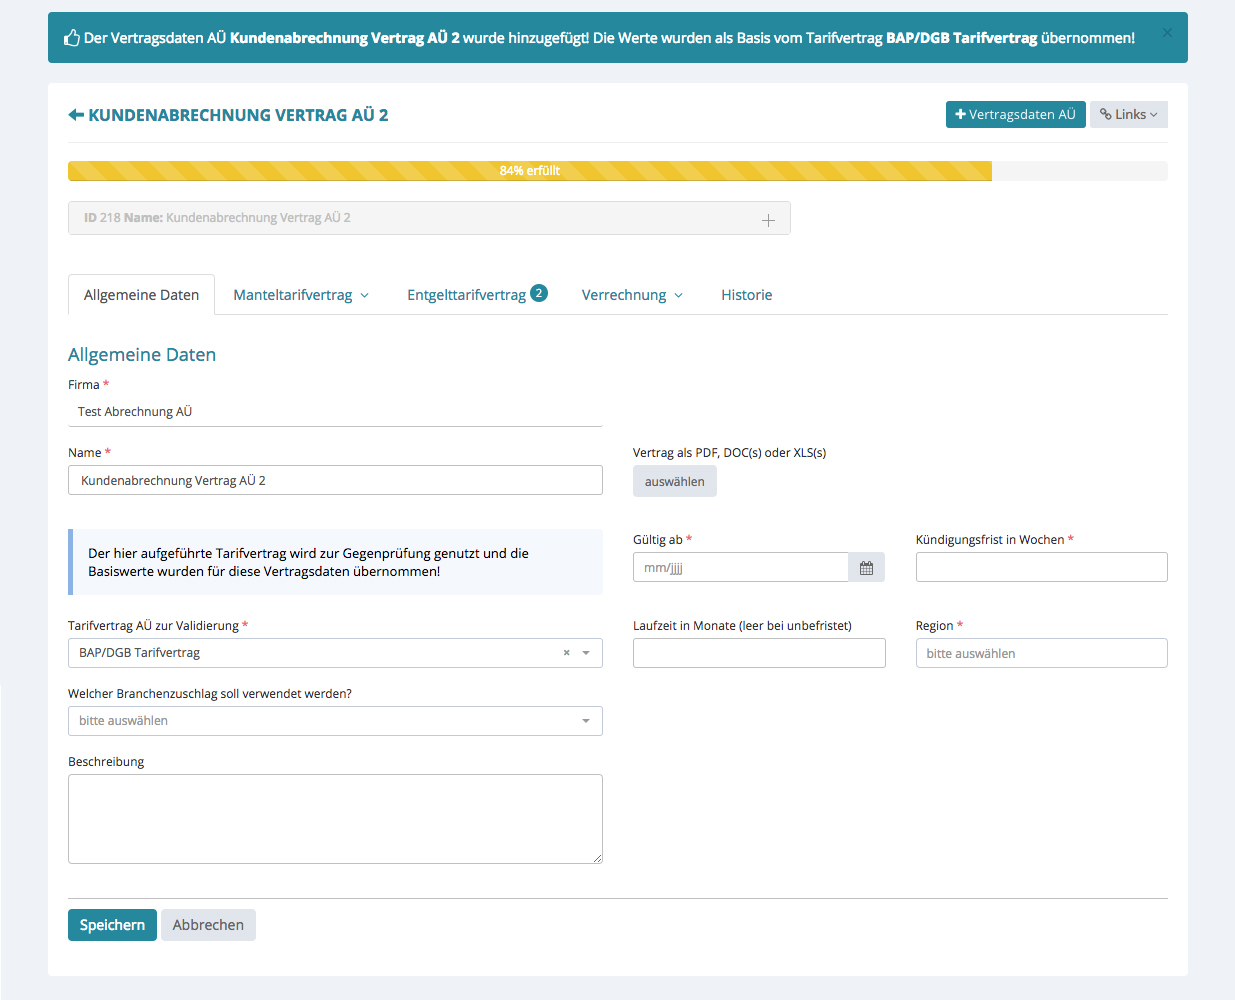Click the back arrow beside the page title

pyautogui.click(x=76, y=115)
